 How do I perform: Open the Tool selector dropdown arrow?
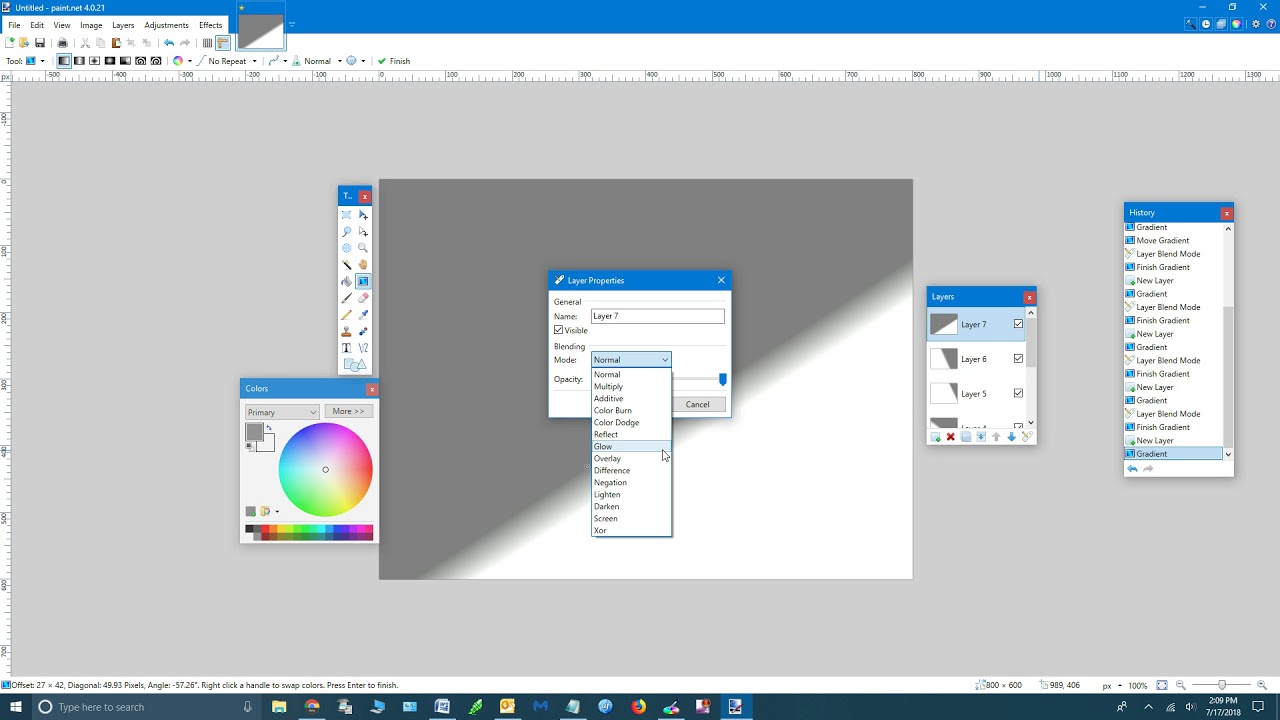pos(42,61)
